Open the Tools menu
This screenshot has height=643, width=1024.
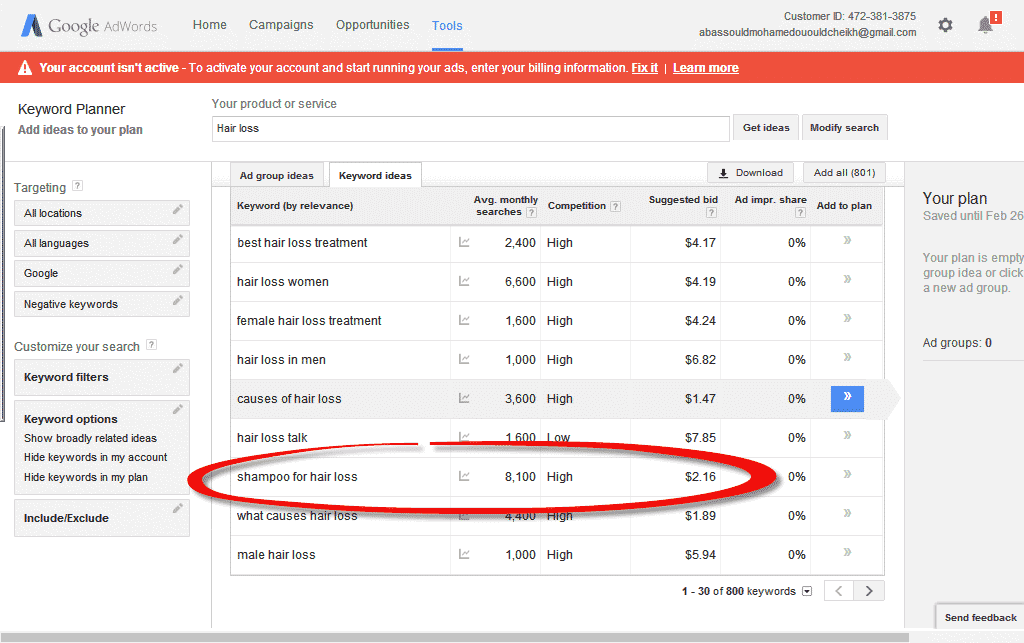[447, 25]
